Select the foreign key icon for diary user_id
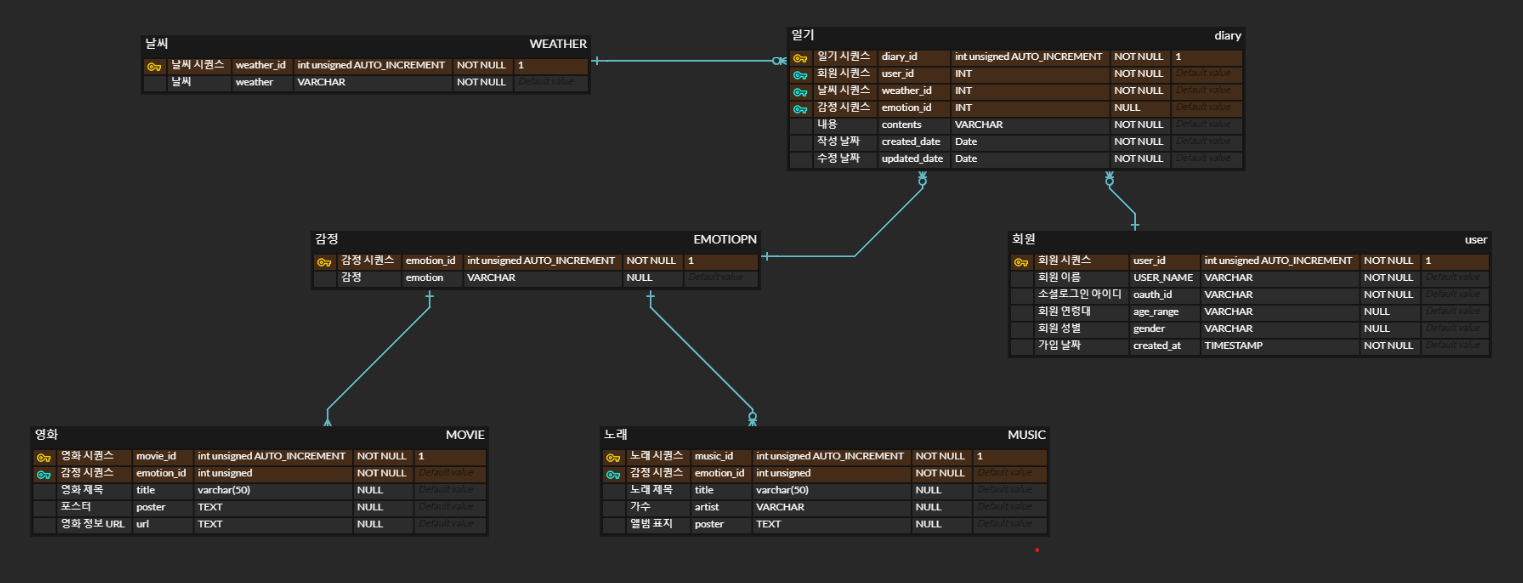Image resolution: width=1523 pixels, height=583 pixels. (x=800, y=75)
